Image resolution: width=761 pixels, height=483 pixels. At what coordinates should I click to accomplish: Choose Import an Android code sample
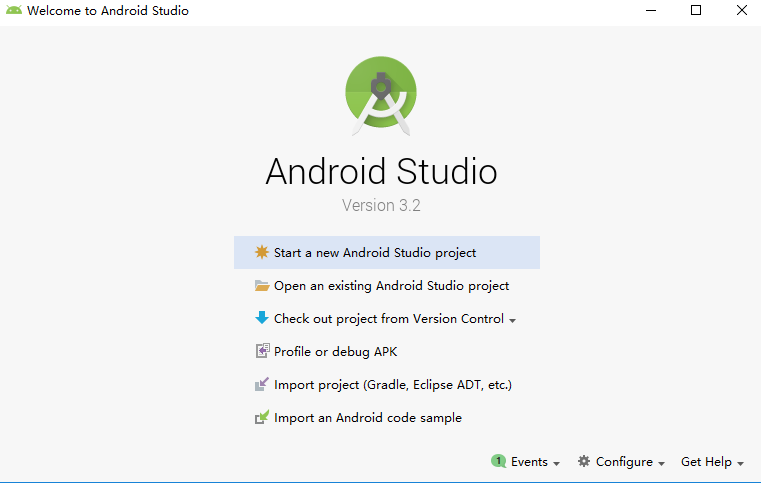point(387,417)
